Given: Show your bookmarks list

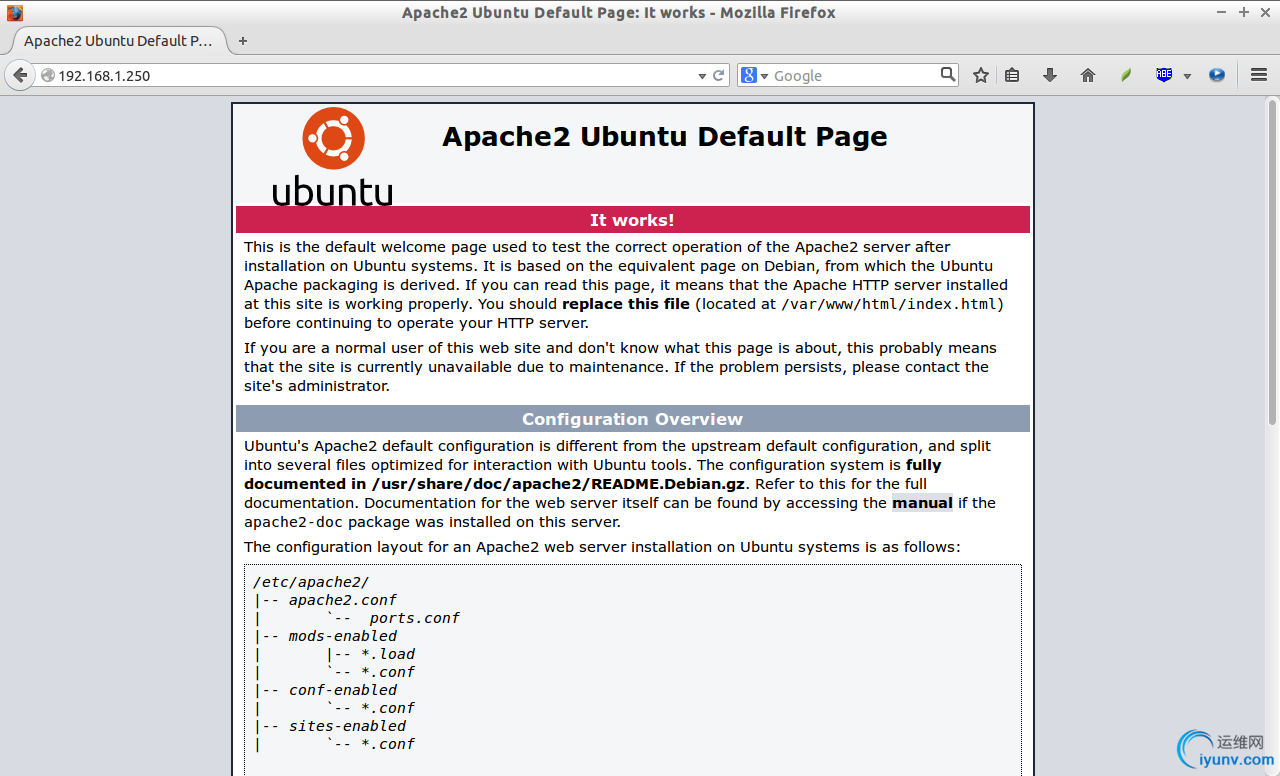Looking at the screenshot, I should [1012, 75].
